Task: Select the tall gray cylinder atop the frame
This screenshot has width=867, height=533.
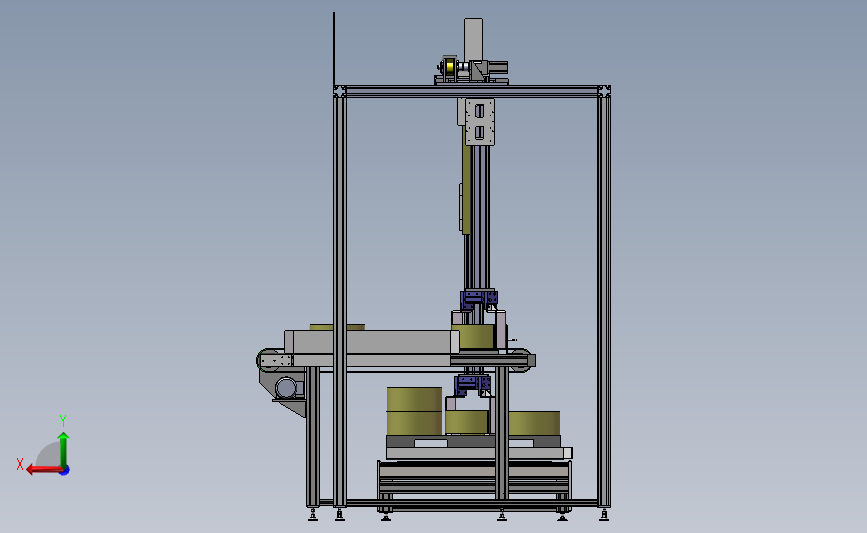Action: click(x=473, y=39)
